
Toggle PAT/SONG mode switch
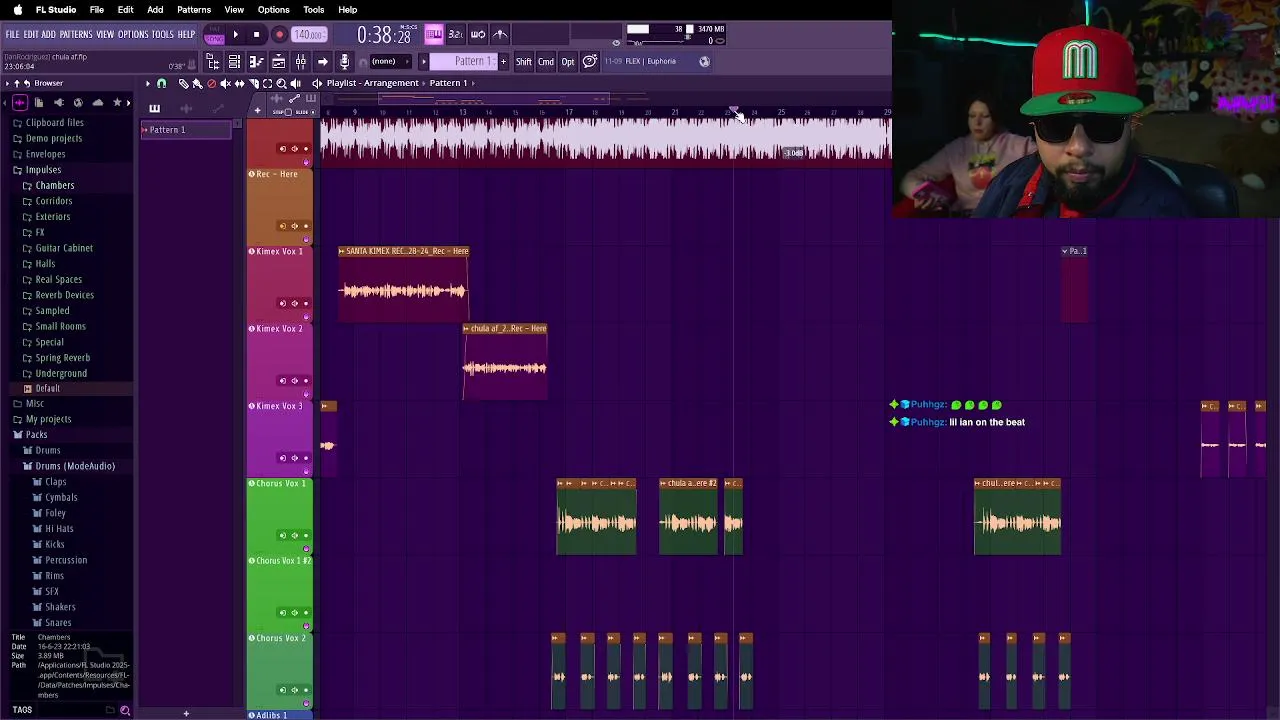click(214, 34)
